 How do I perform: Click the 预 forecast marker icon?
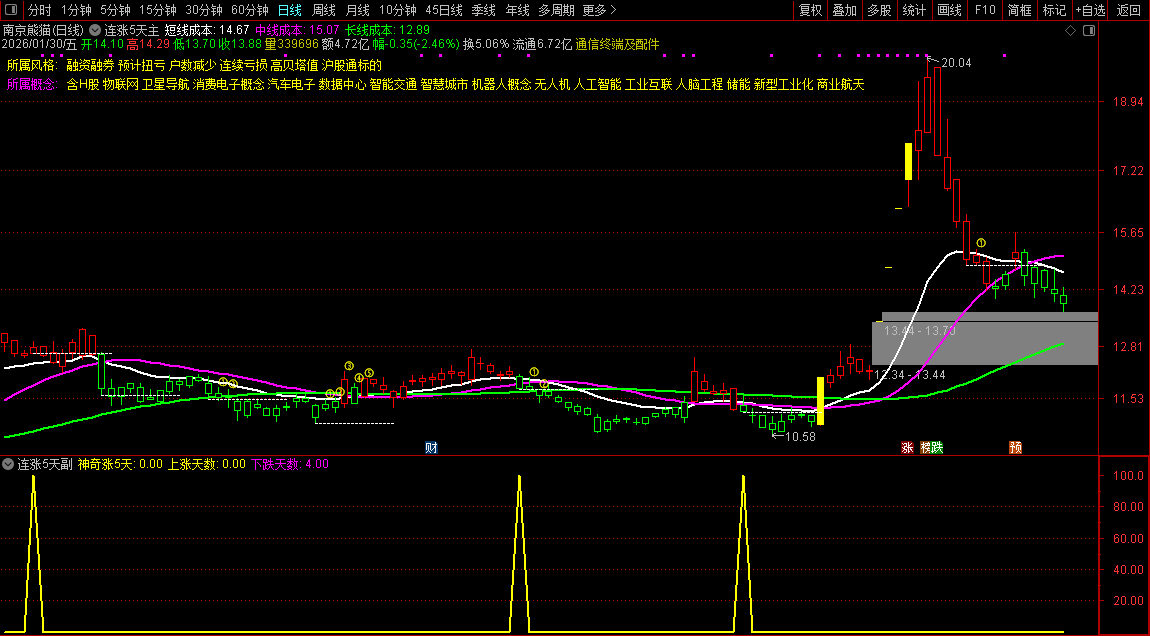click(x=1015, y=447)
